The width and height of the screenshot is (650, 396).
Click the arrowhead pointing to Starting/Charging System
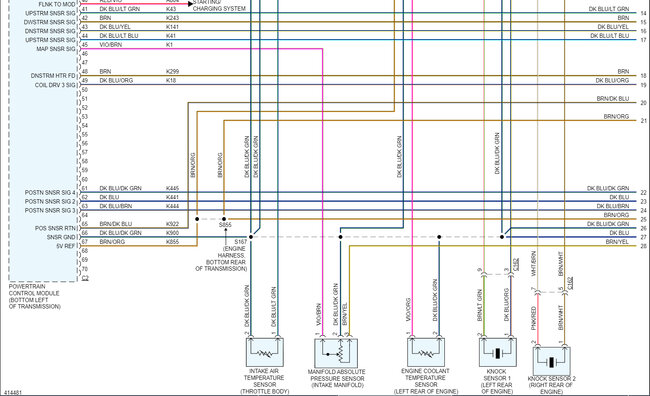(190, 4)
